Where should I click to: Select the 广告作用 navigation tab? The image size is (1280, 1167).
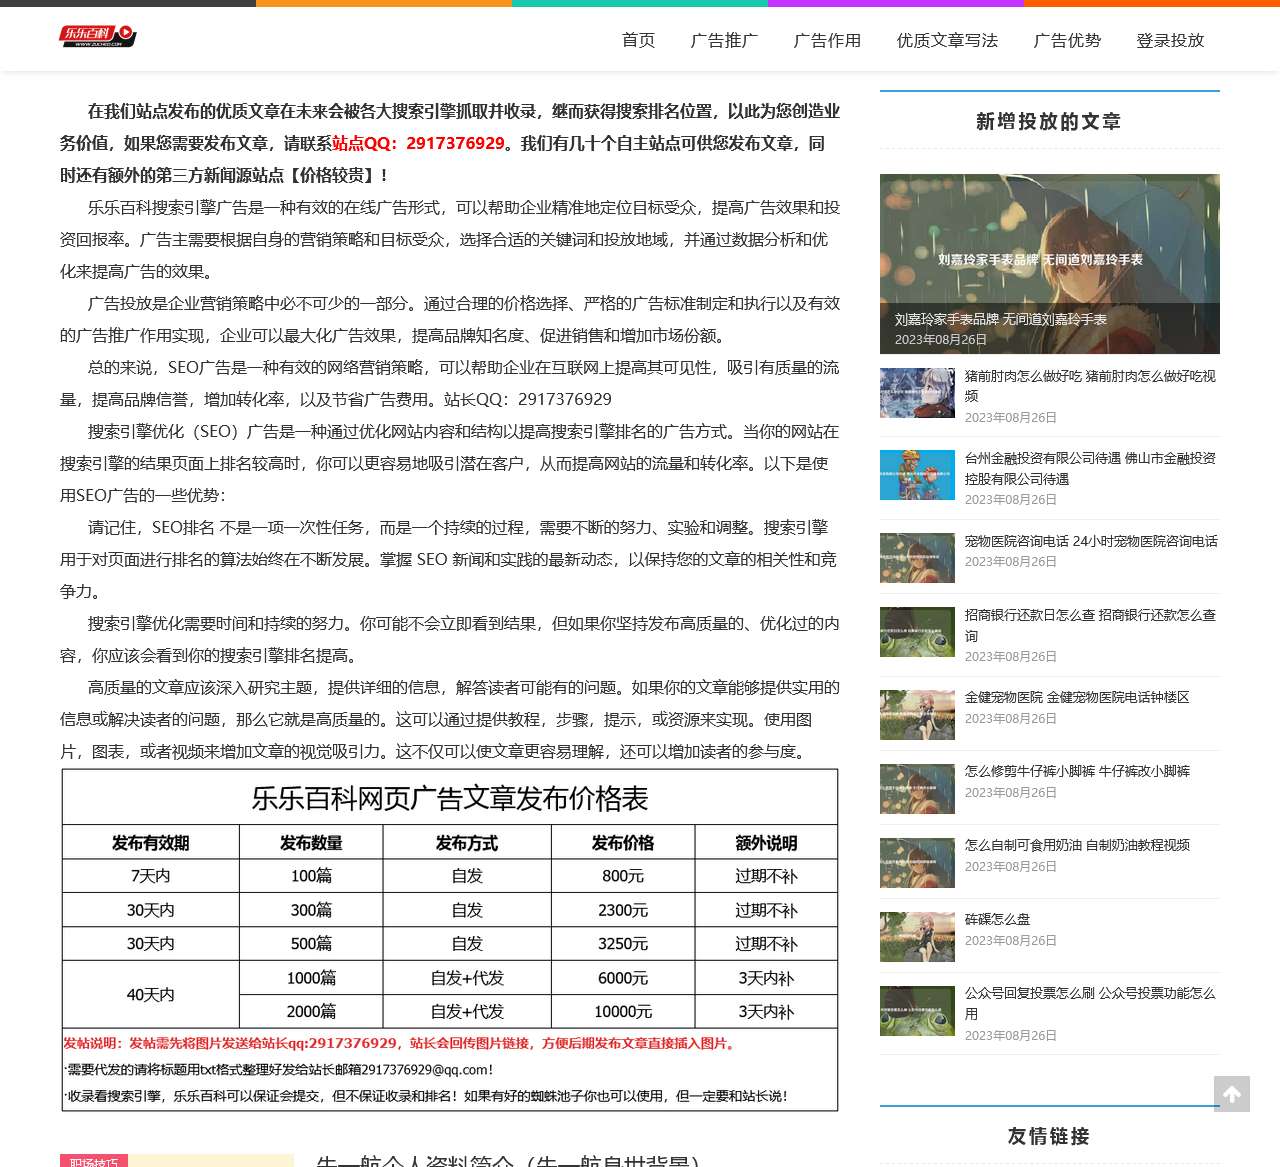826,41
